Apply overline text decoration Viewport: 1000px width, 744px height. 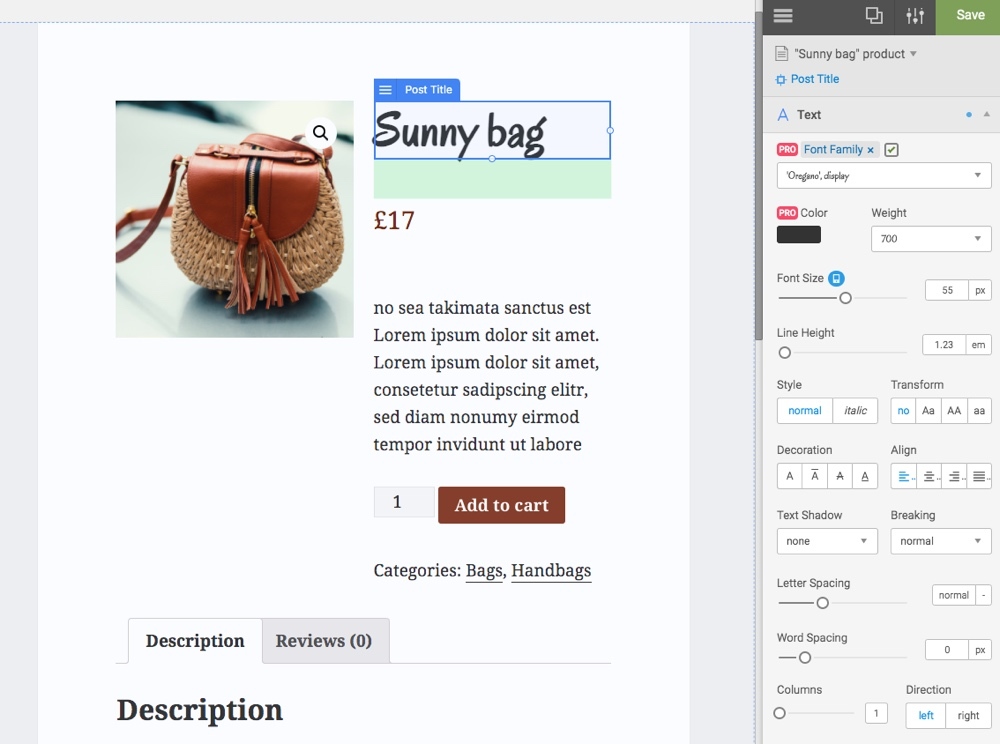click(x=815, y=476)
